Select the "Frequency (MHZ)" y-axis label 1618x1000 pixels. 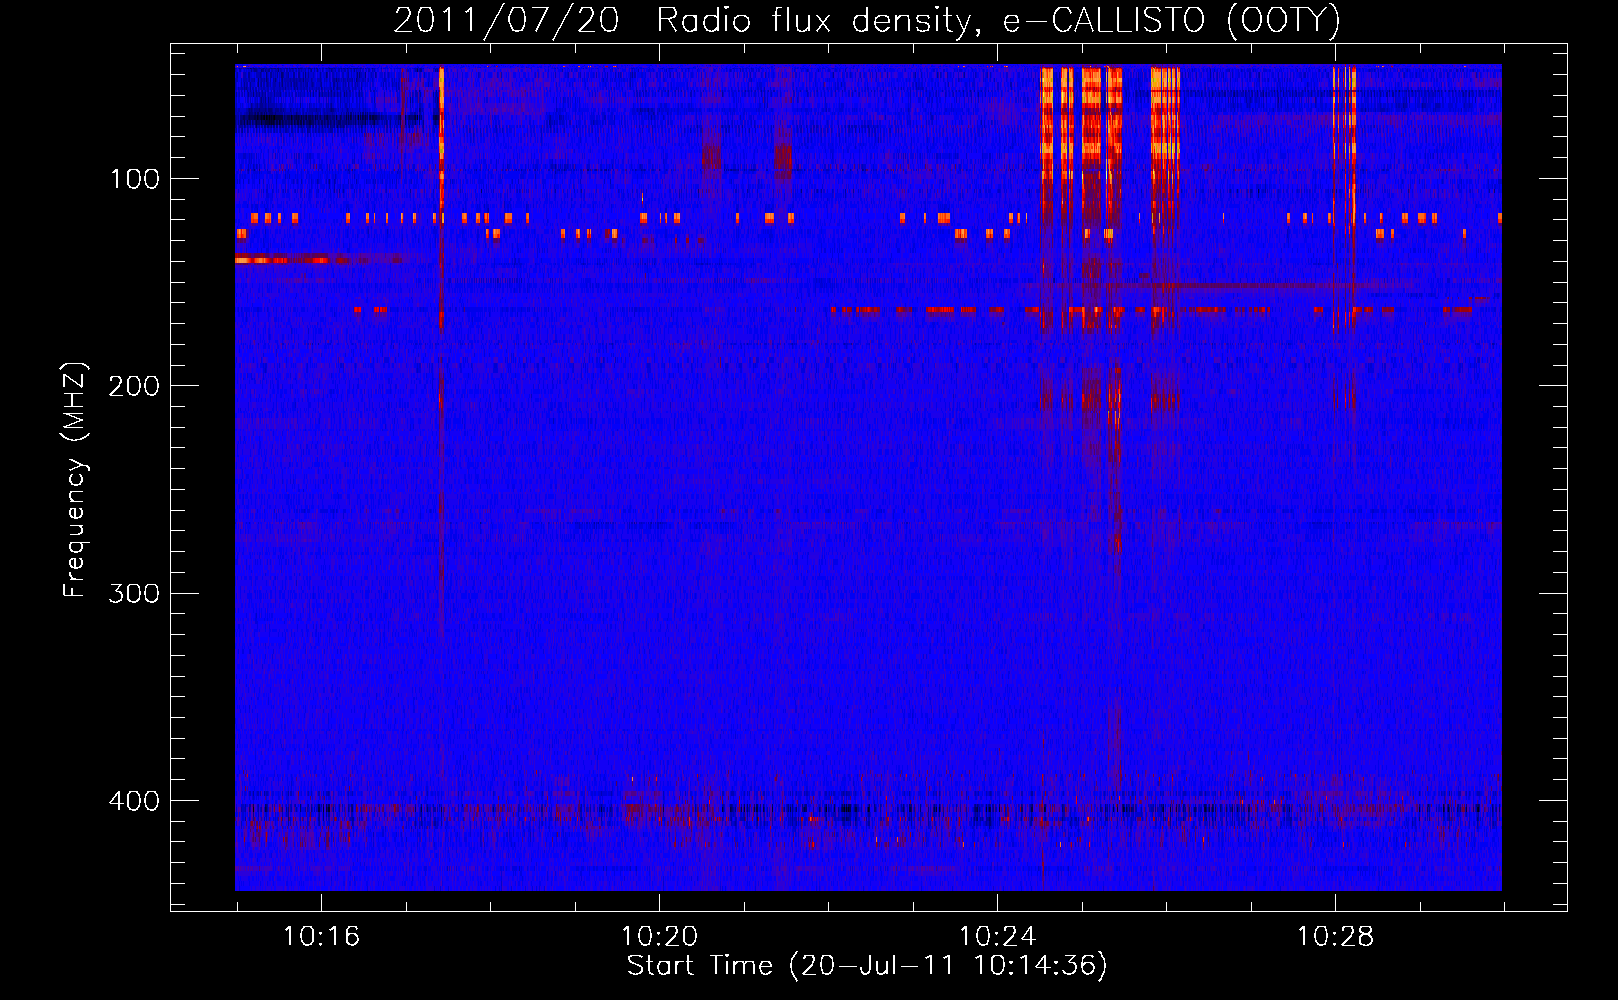coord(75,480)
